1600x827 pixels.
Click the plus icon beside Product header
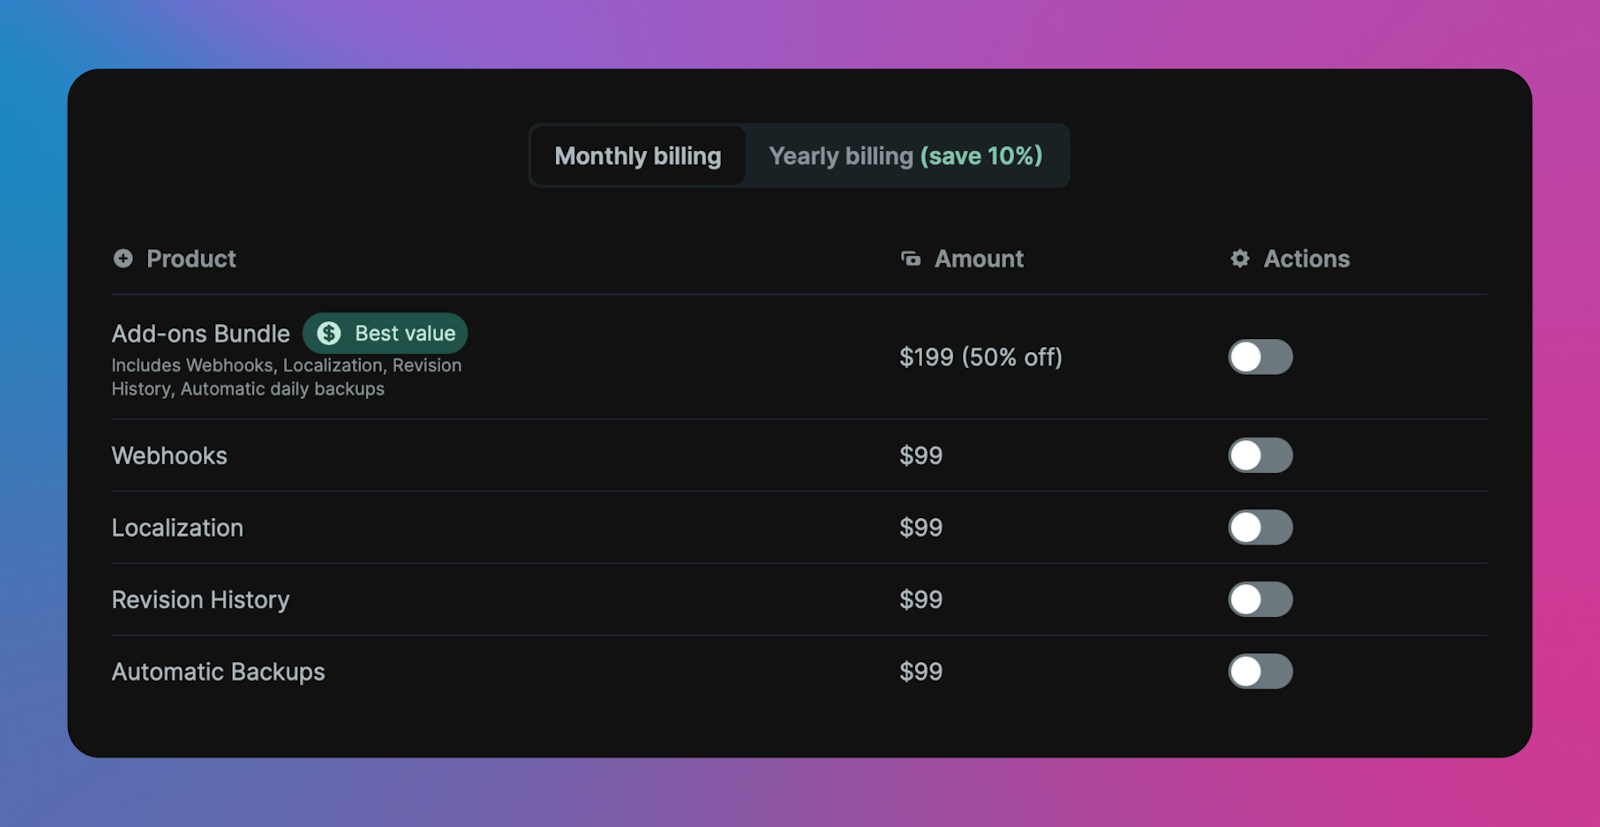coord(123,259)
